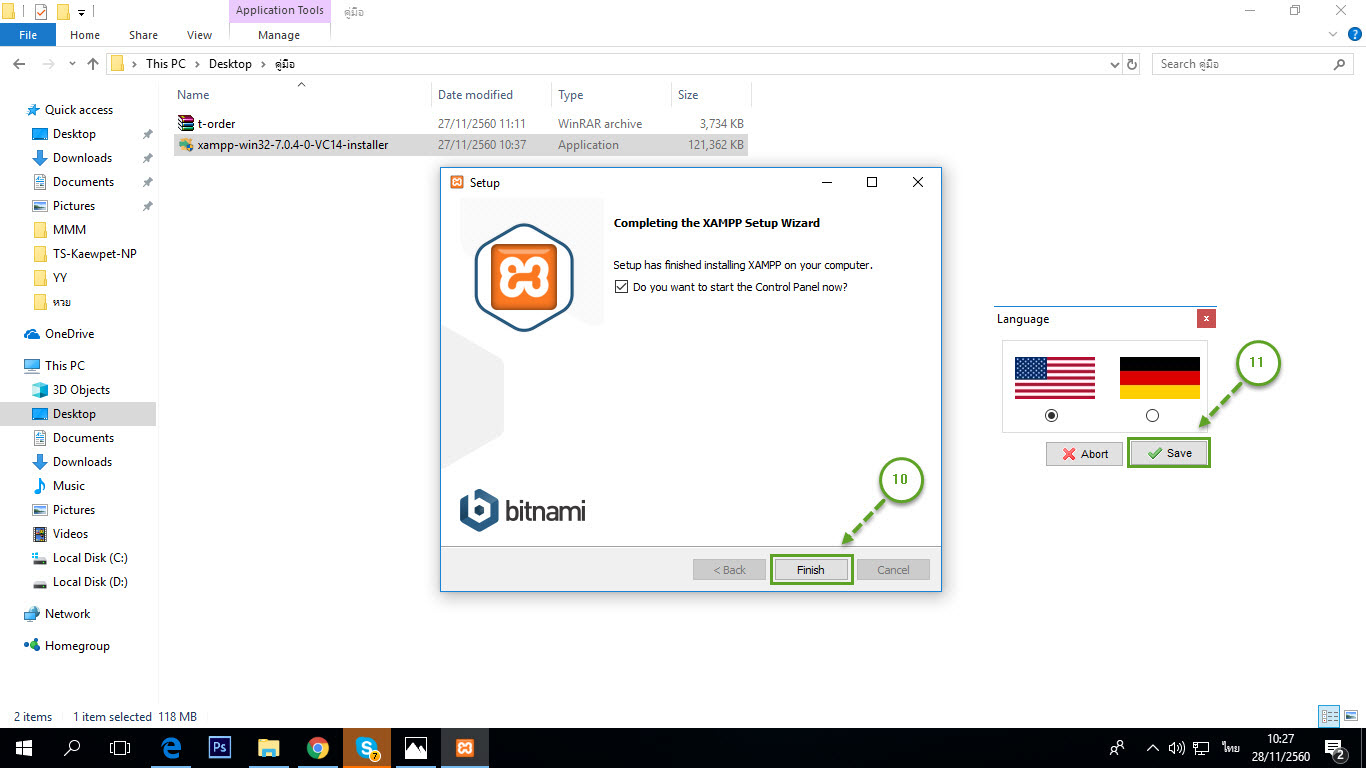Select the American flag language option

pos(1055,379)
